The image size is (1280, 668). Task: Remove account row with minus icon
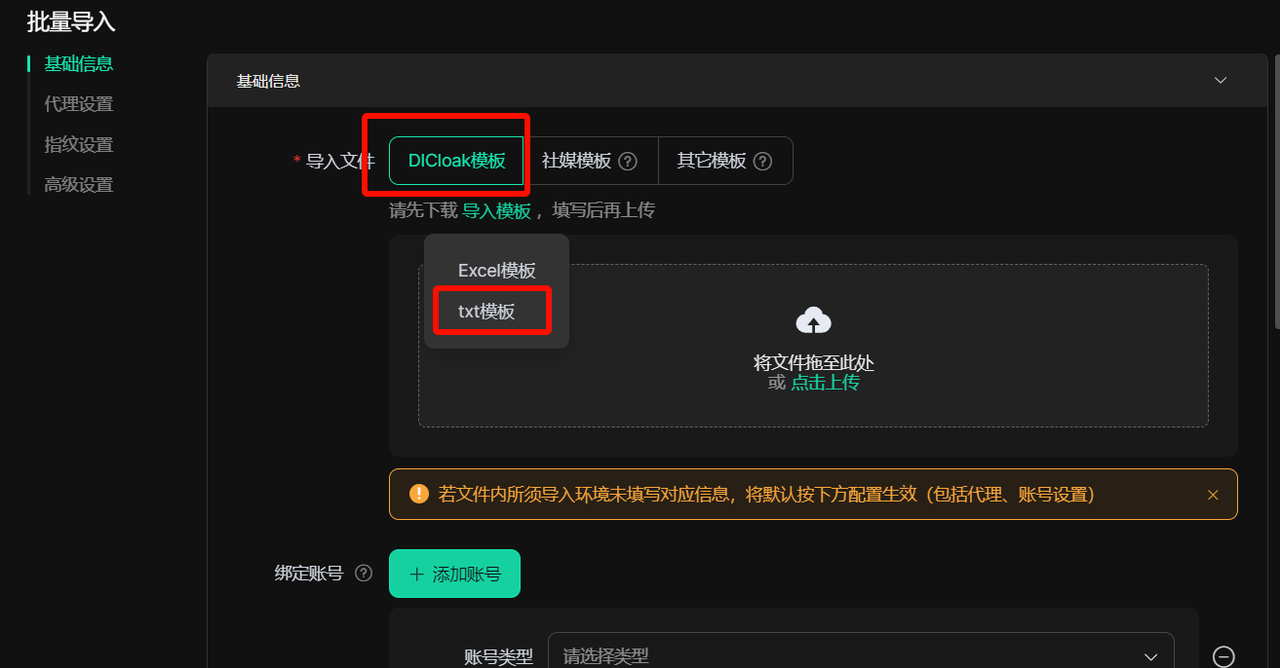(1223, 657)
